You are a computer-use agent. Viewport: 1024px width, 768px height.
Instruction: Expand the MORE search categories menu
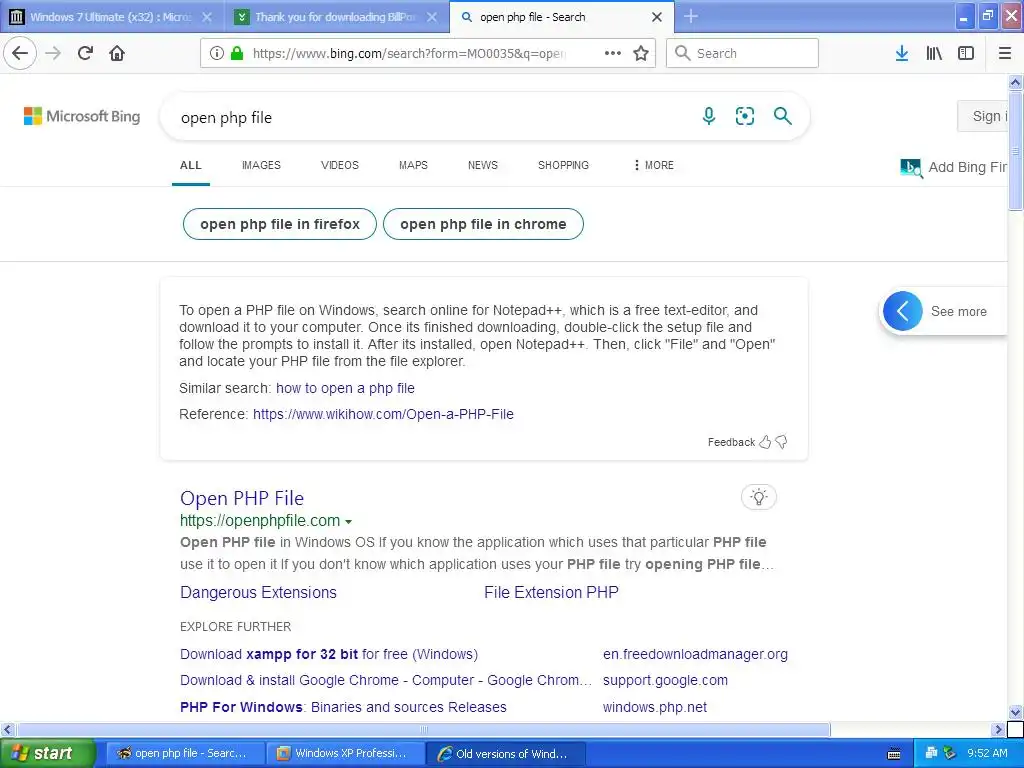coord(654,165)
